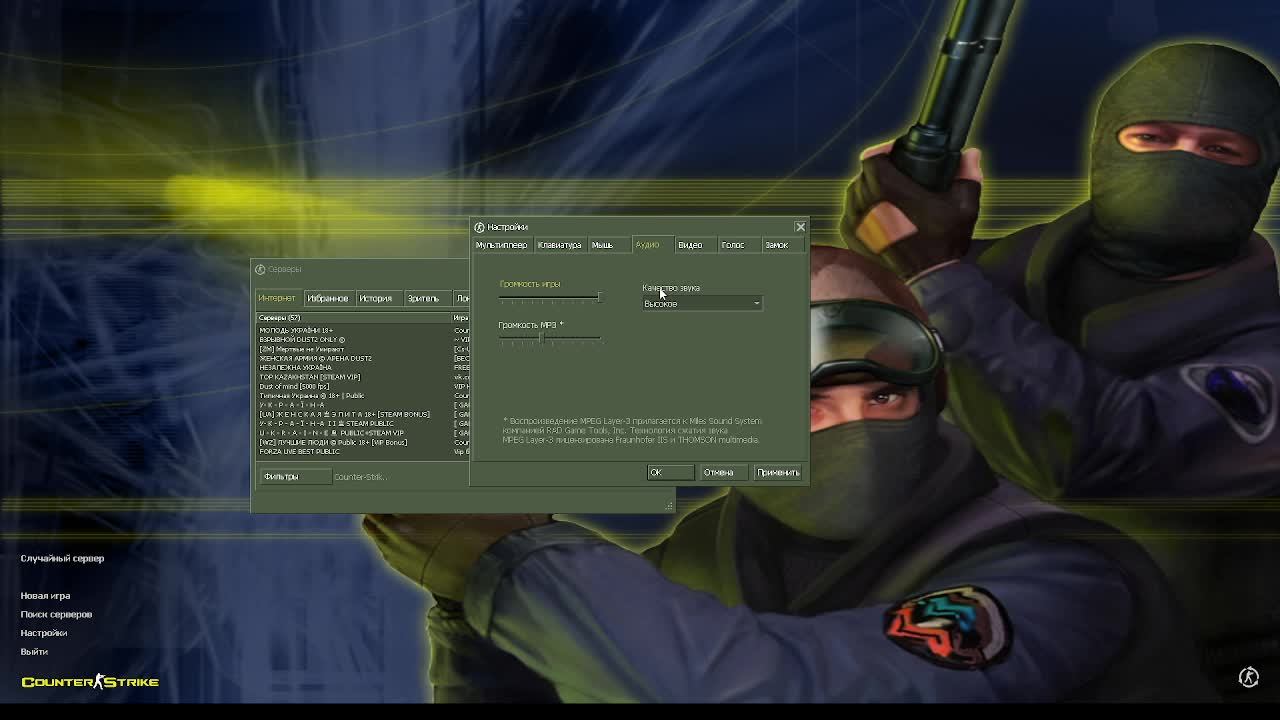Start Новая игра from main menu
This screenshot has width=1280, height=720.
[x=45, y=596]
